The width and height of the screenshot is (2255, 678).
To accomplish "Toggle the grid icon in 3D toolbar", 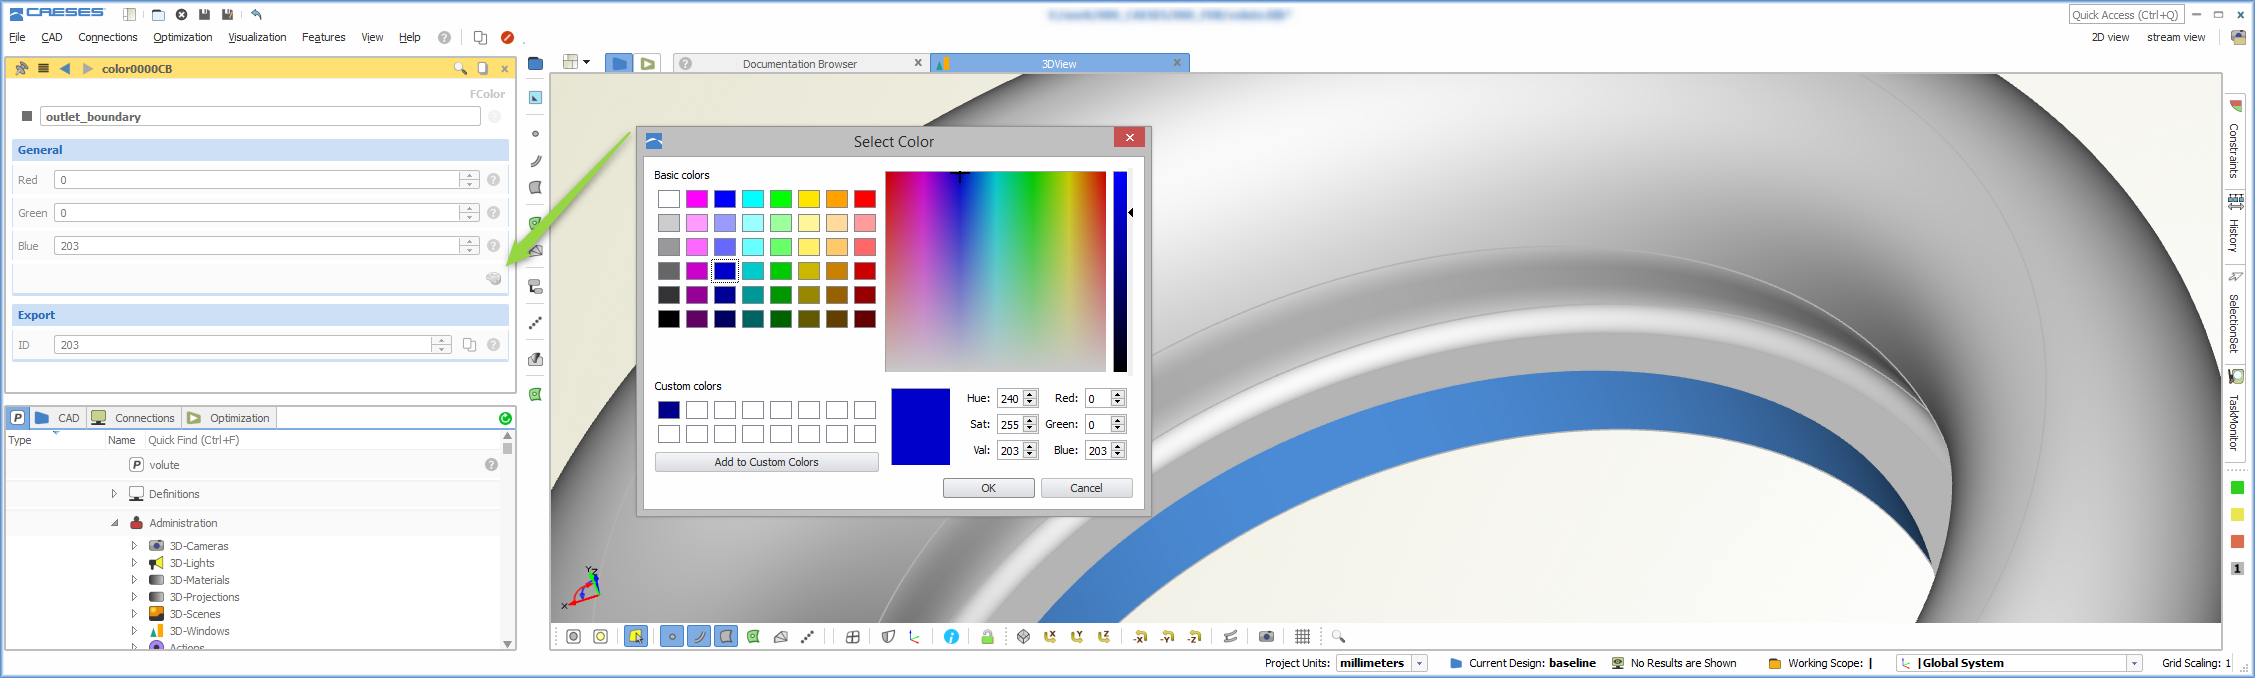I will (x=1302, y=636).
